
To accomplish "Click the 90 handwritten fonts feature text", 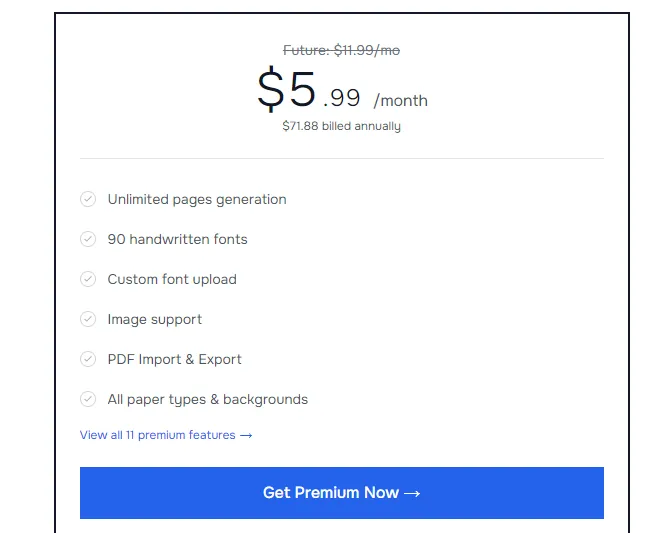I will [x=177, y=239].
